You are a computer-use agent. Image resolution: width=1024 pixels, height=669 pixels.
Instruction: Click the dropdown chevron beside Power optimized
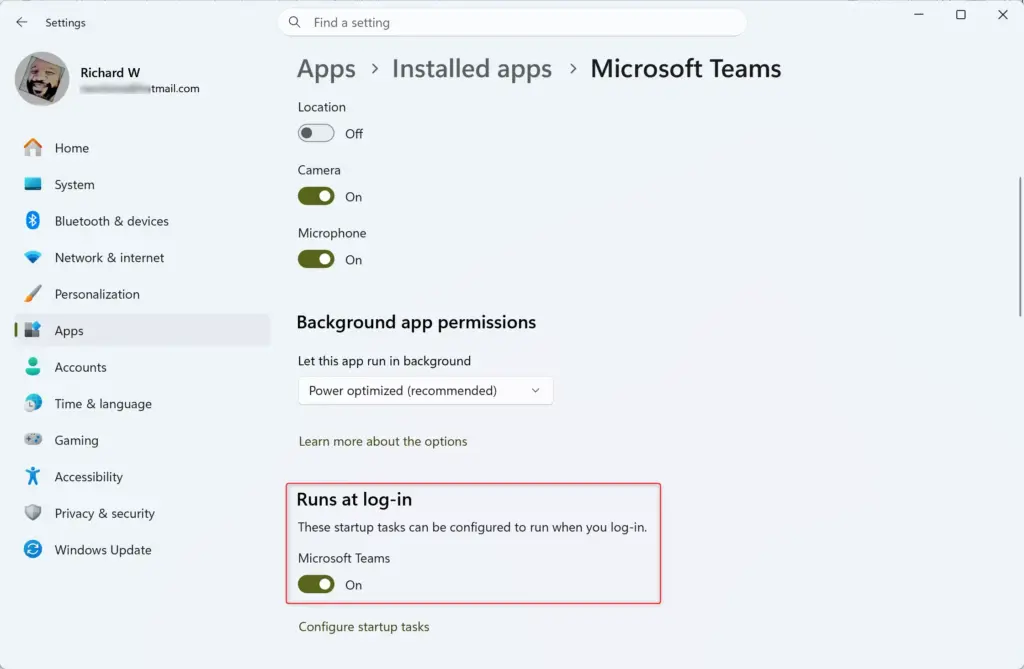point(536,391)
